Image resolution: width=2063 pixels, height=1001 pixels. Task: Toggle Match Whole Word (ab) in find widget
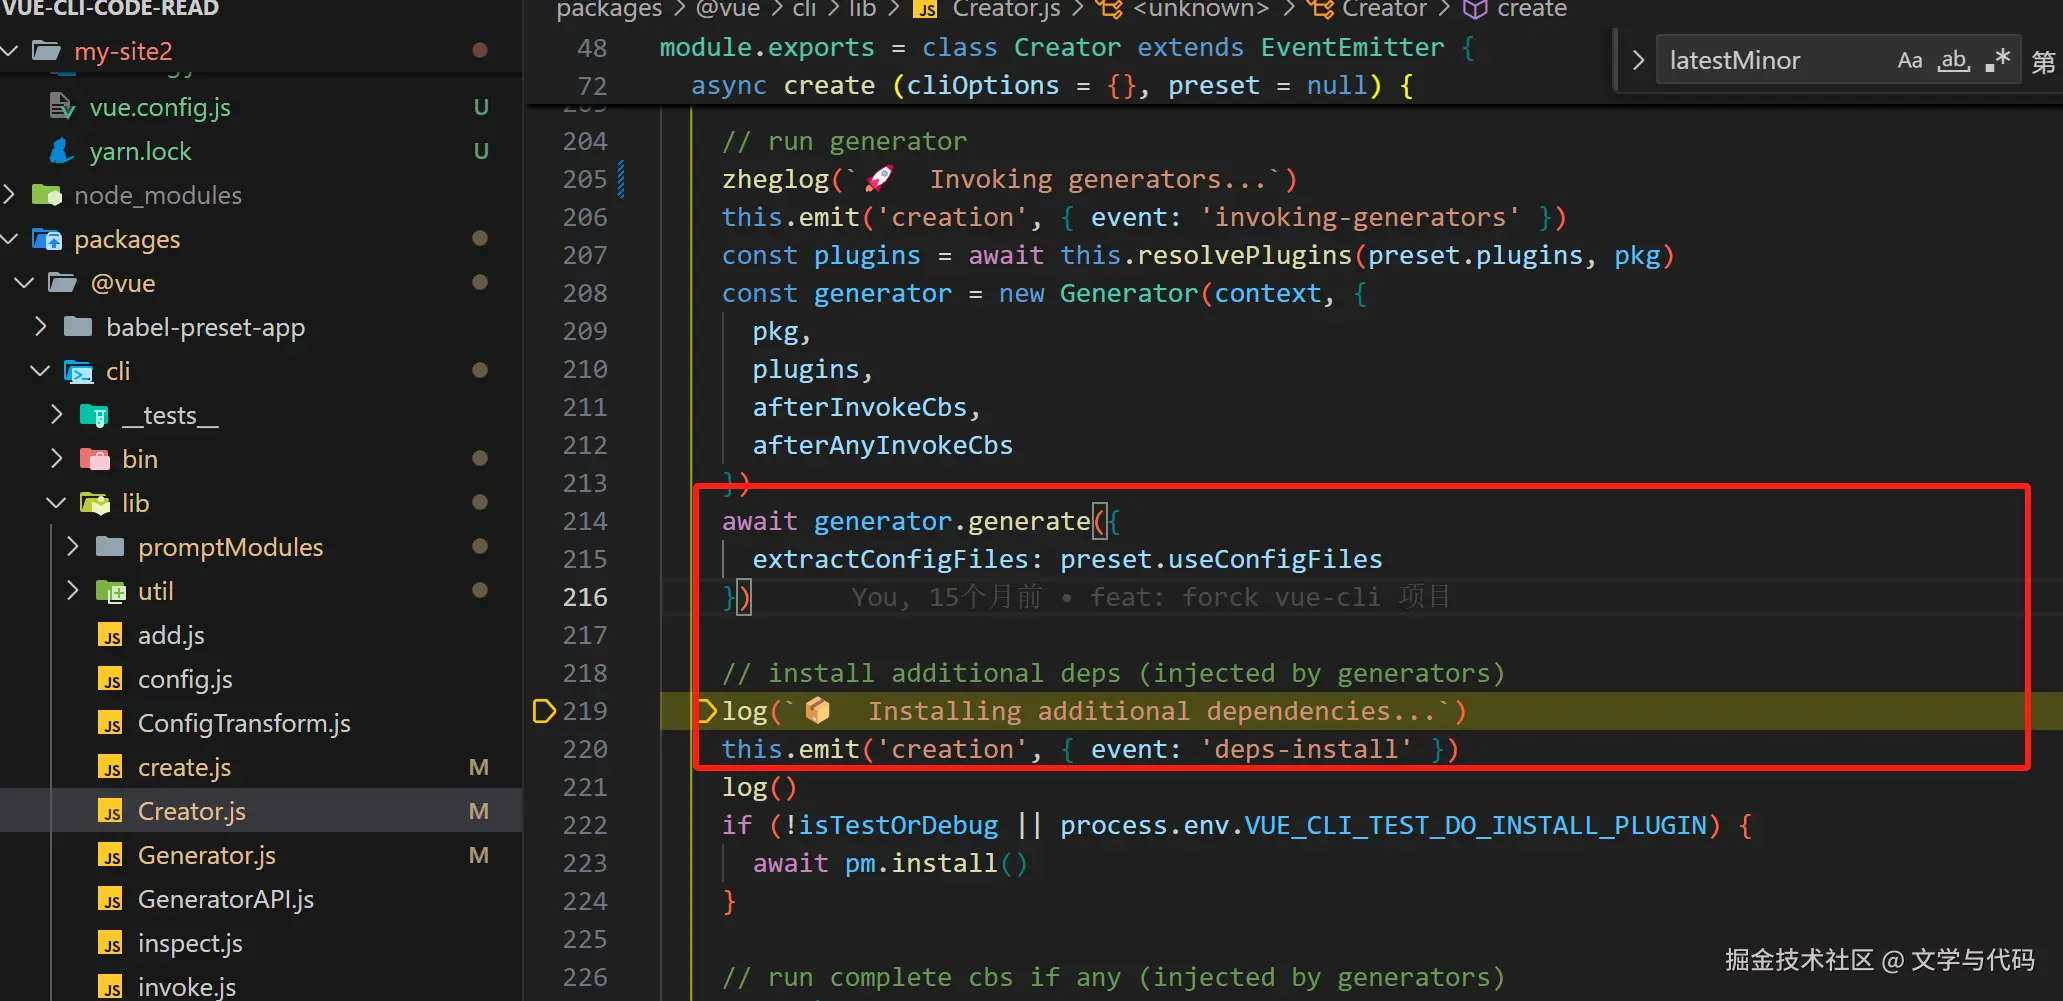coord(1953,61)
